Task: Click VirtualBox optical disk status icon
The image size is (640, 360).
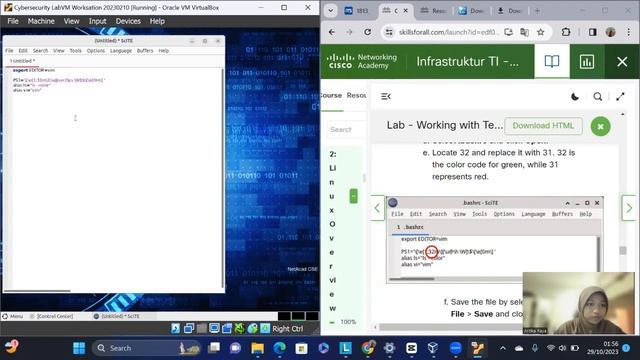Action: pos(176,328)
